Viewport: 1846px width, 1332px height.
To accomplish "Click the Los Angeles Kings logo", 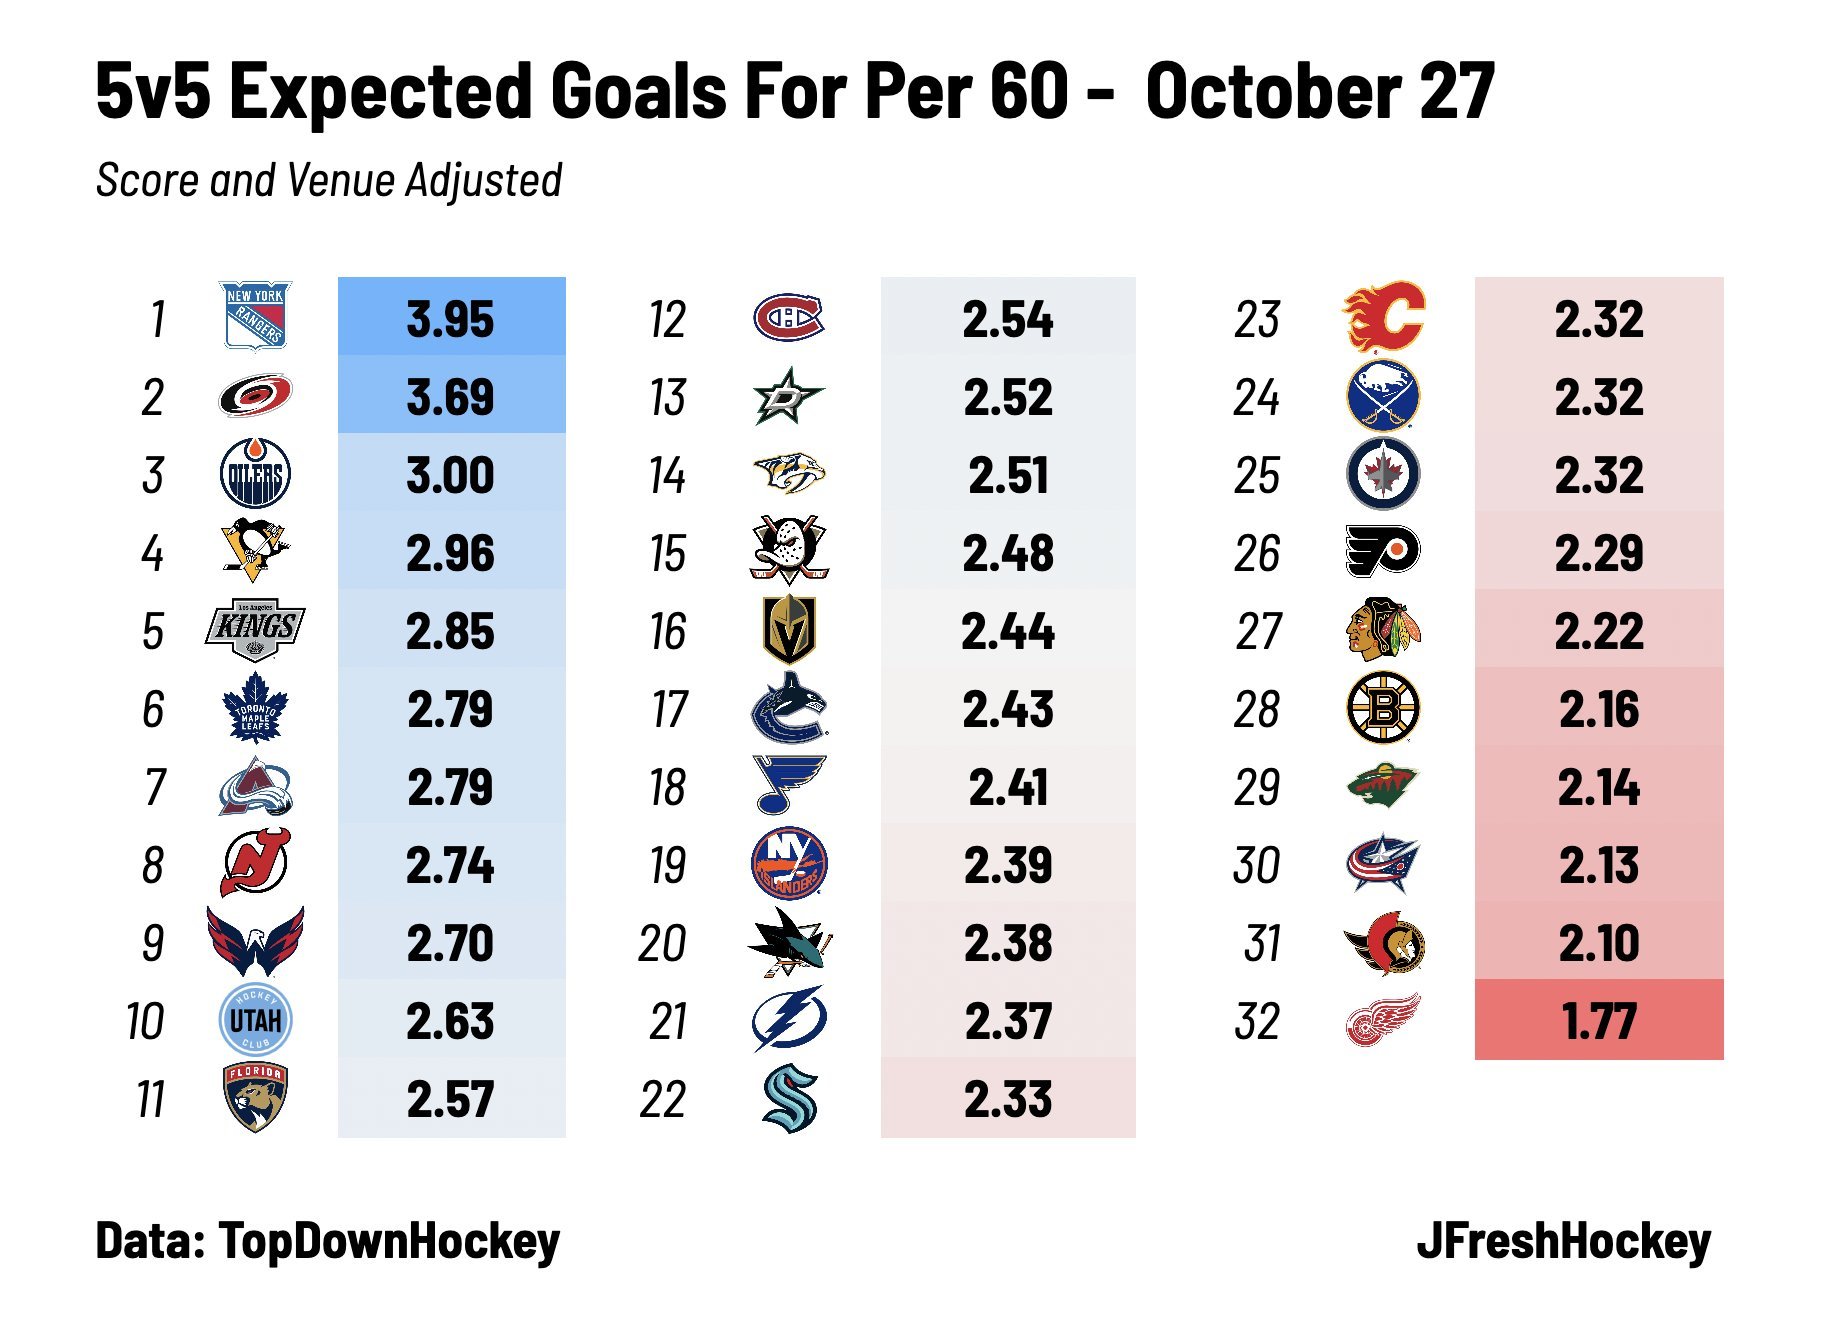I will click(x=255, y=630).
